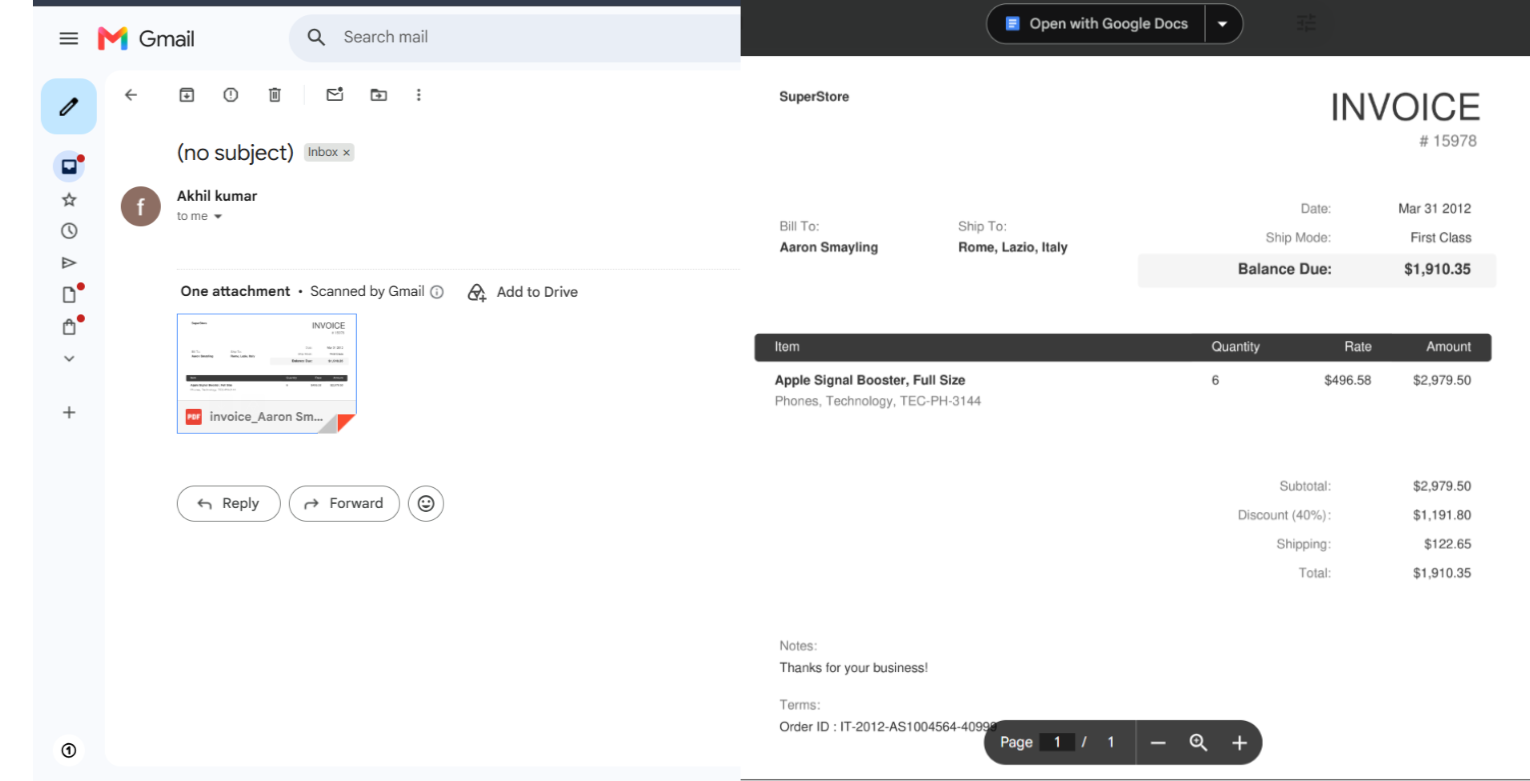Open the More options three-dot menu

tap(418, 95)
